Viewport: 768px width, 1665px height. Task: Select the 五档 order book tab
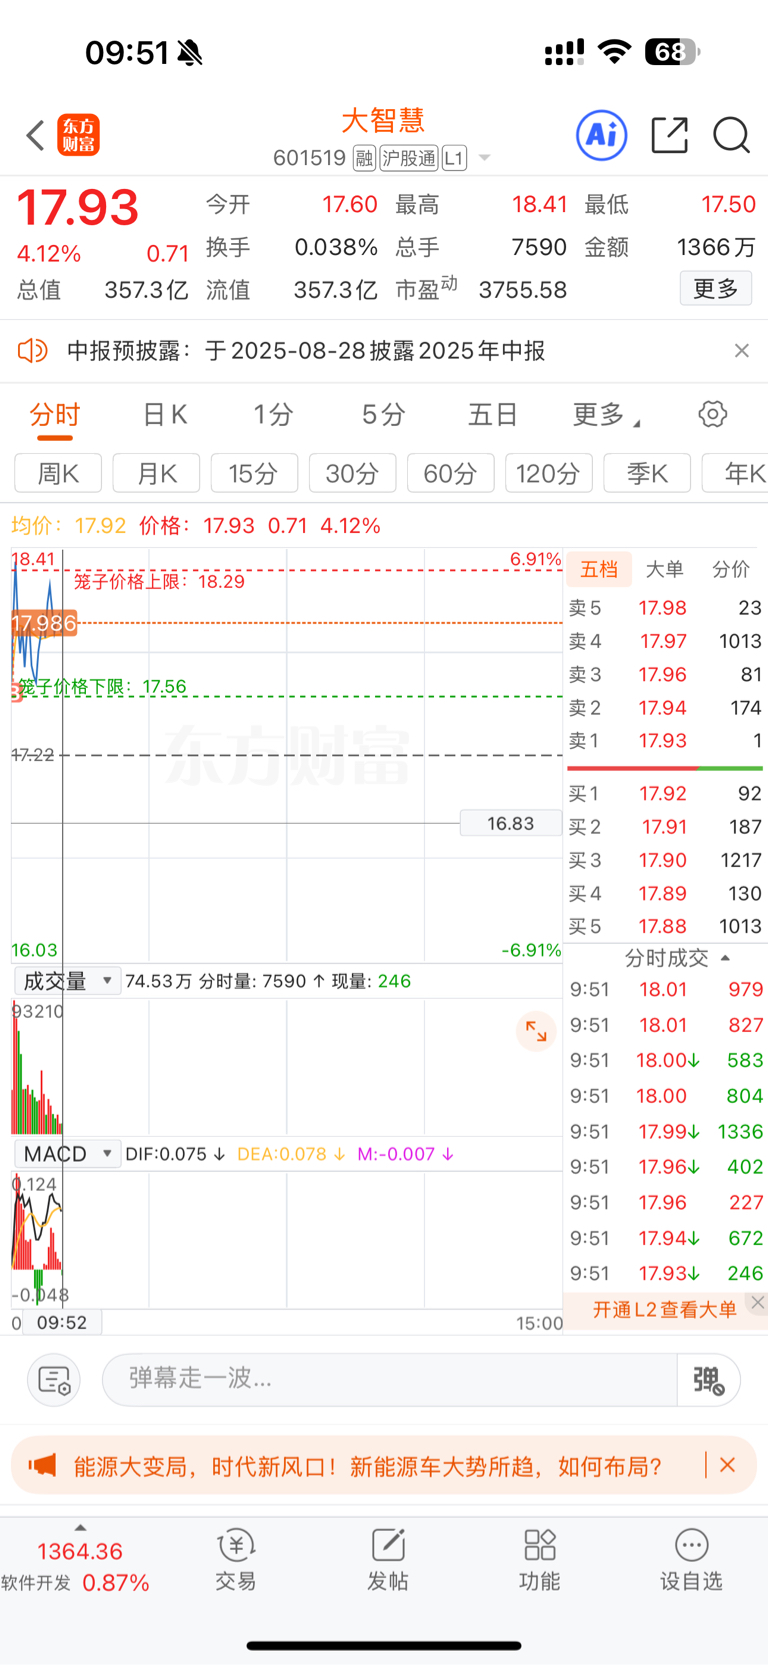click(599, 569)
